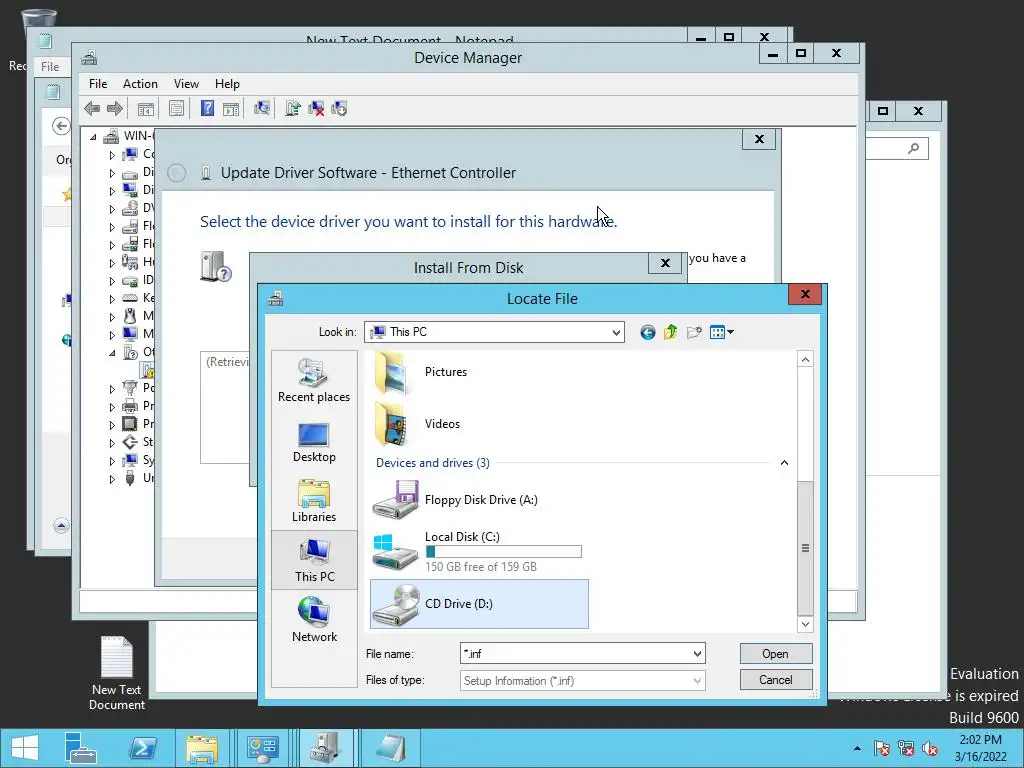Screen dimensions: 1024x768
Task: Open the Notepad File menu
Action: (x=50, y=67)
